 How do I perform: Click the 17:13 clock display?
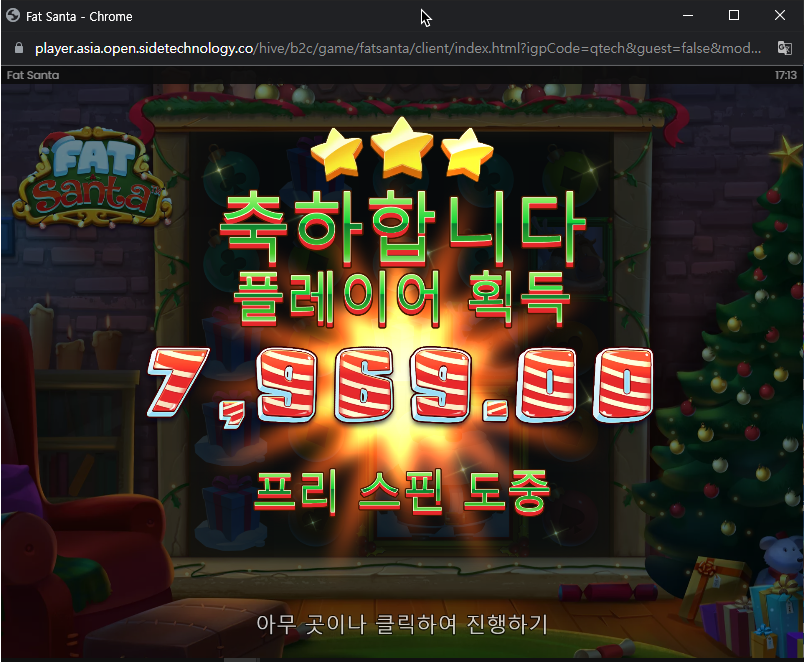pyautogui.click(x=786, y=75)
